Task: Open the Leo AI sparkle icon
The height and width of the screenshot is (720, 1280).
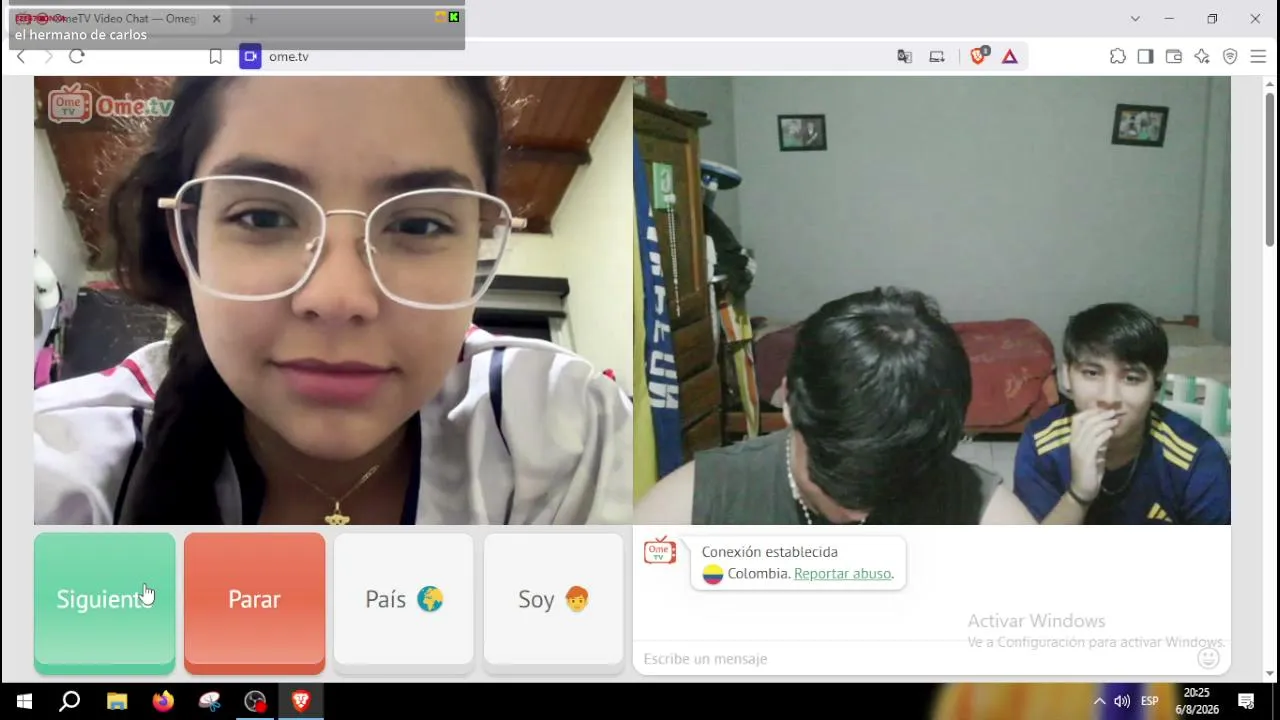Action: click(x=1202, y=57)
